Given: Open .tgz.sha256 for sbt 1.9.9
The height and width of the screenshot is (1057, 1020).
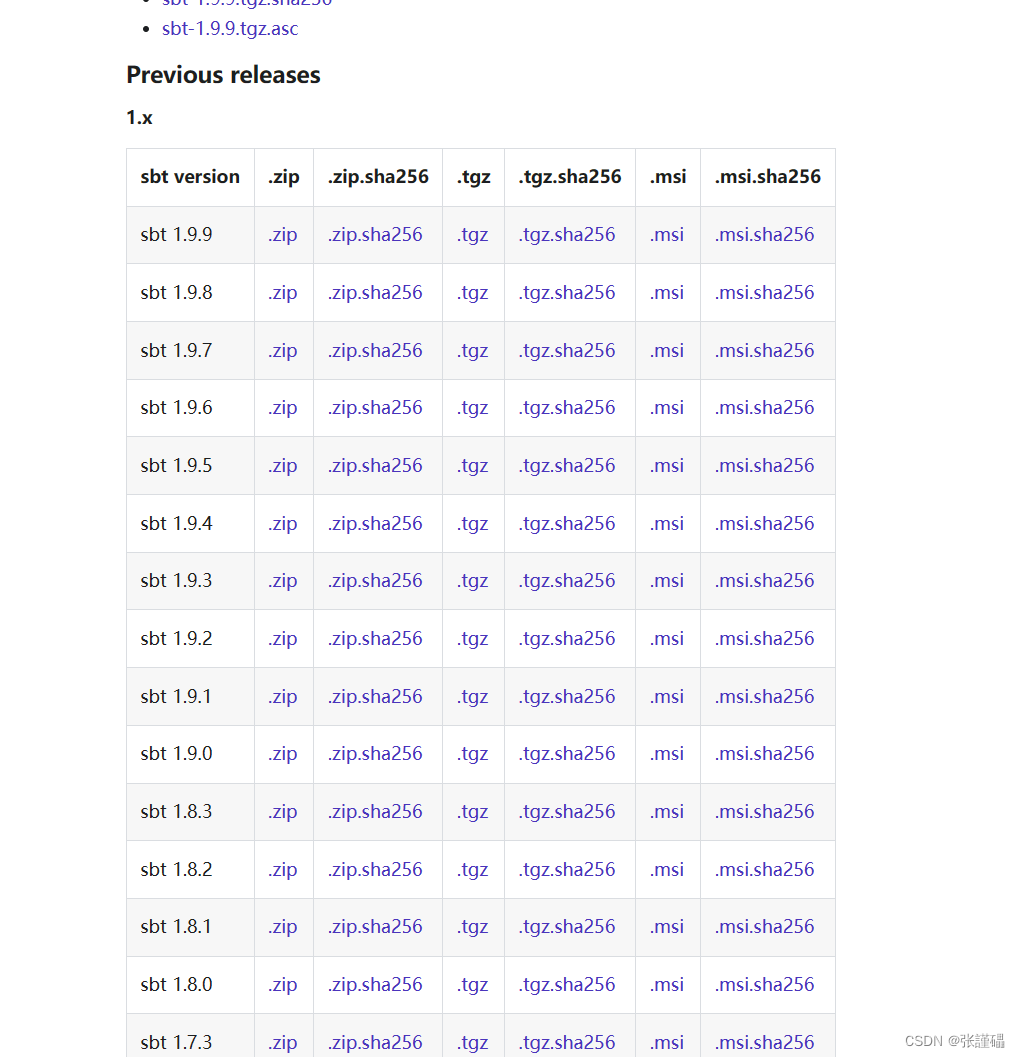Looking at the screenshot, I should (567, 235).
